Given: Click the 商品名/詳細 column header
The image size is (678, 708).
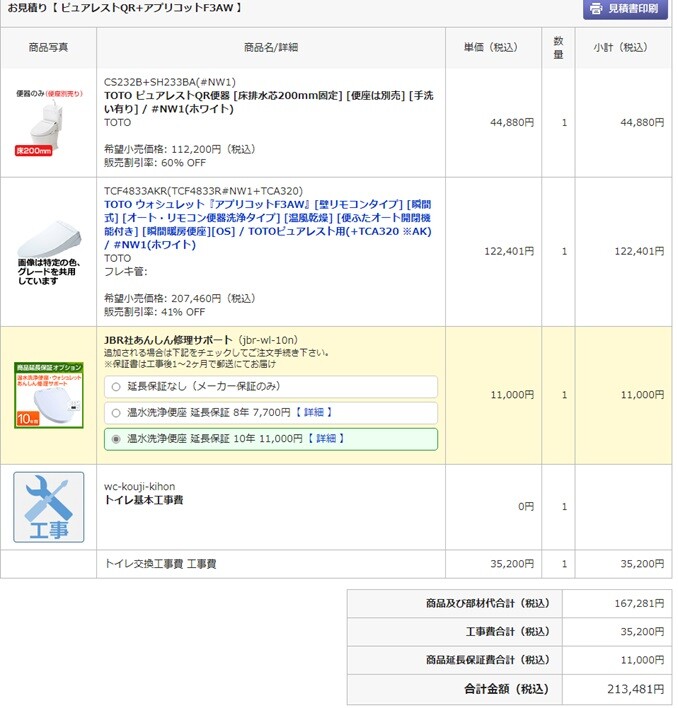Looking at the screenshot, I should tap(271, 47).
